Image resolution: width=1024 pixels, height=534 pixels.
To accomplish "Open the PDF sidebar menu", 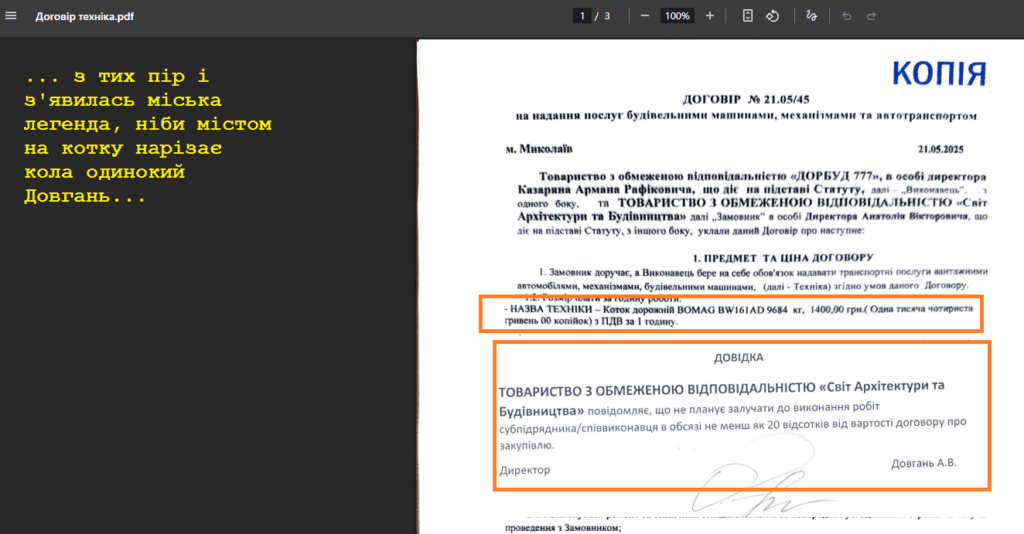I will click(x=12, y=16).
